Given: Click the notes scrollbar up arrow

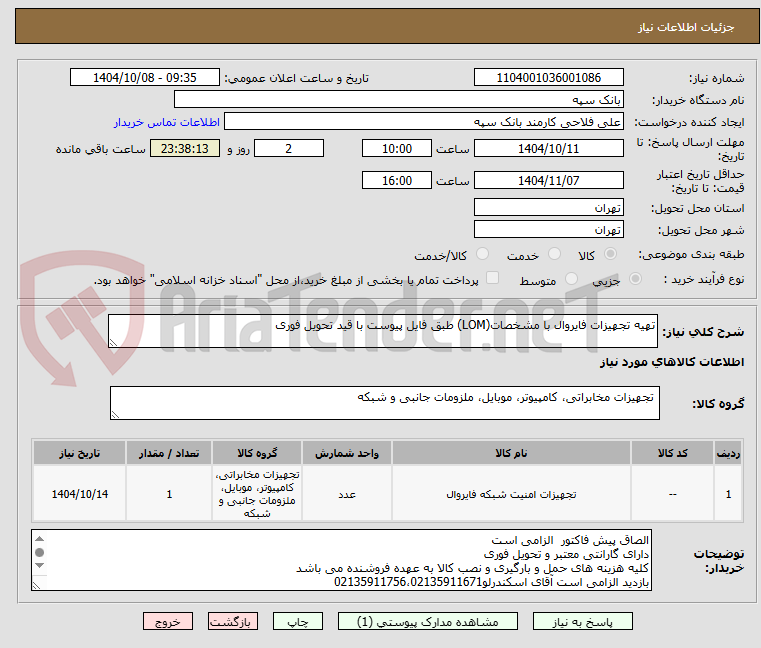Looking at the screenshot, I should click(40, 539).
